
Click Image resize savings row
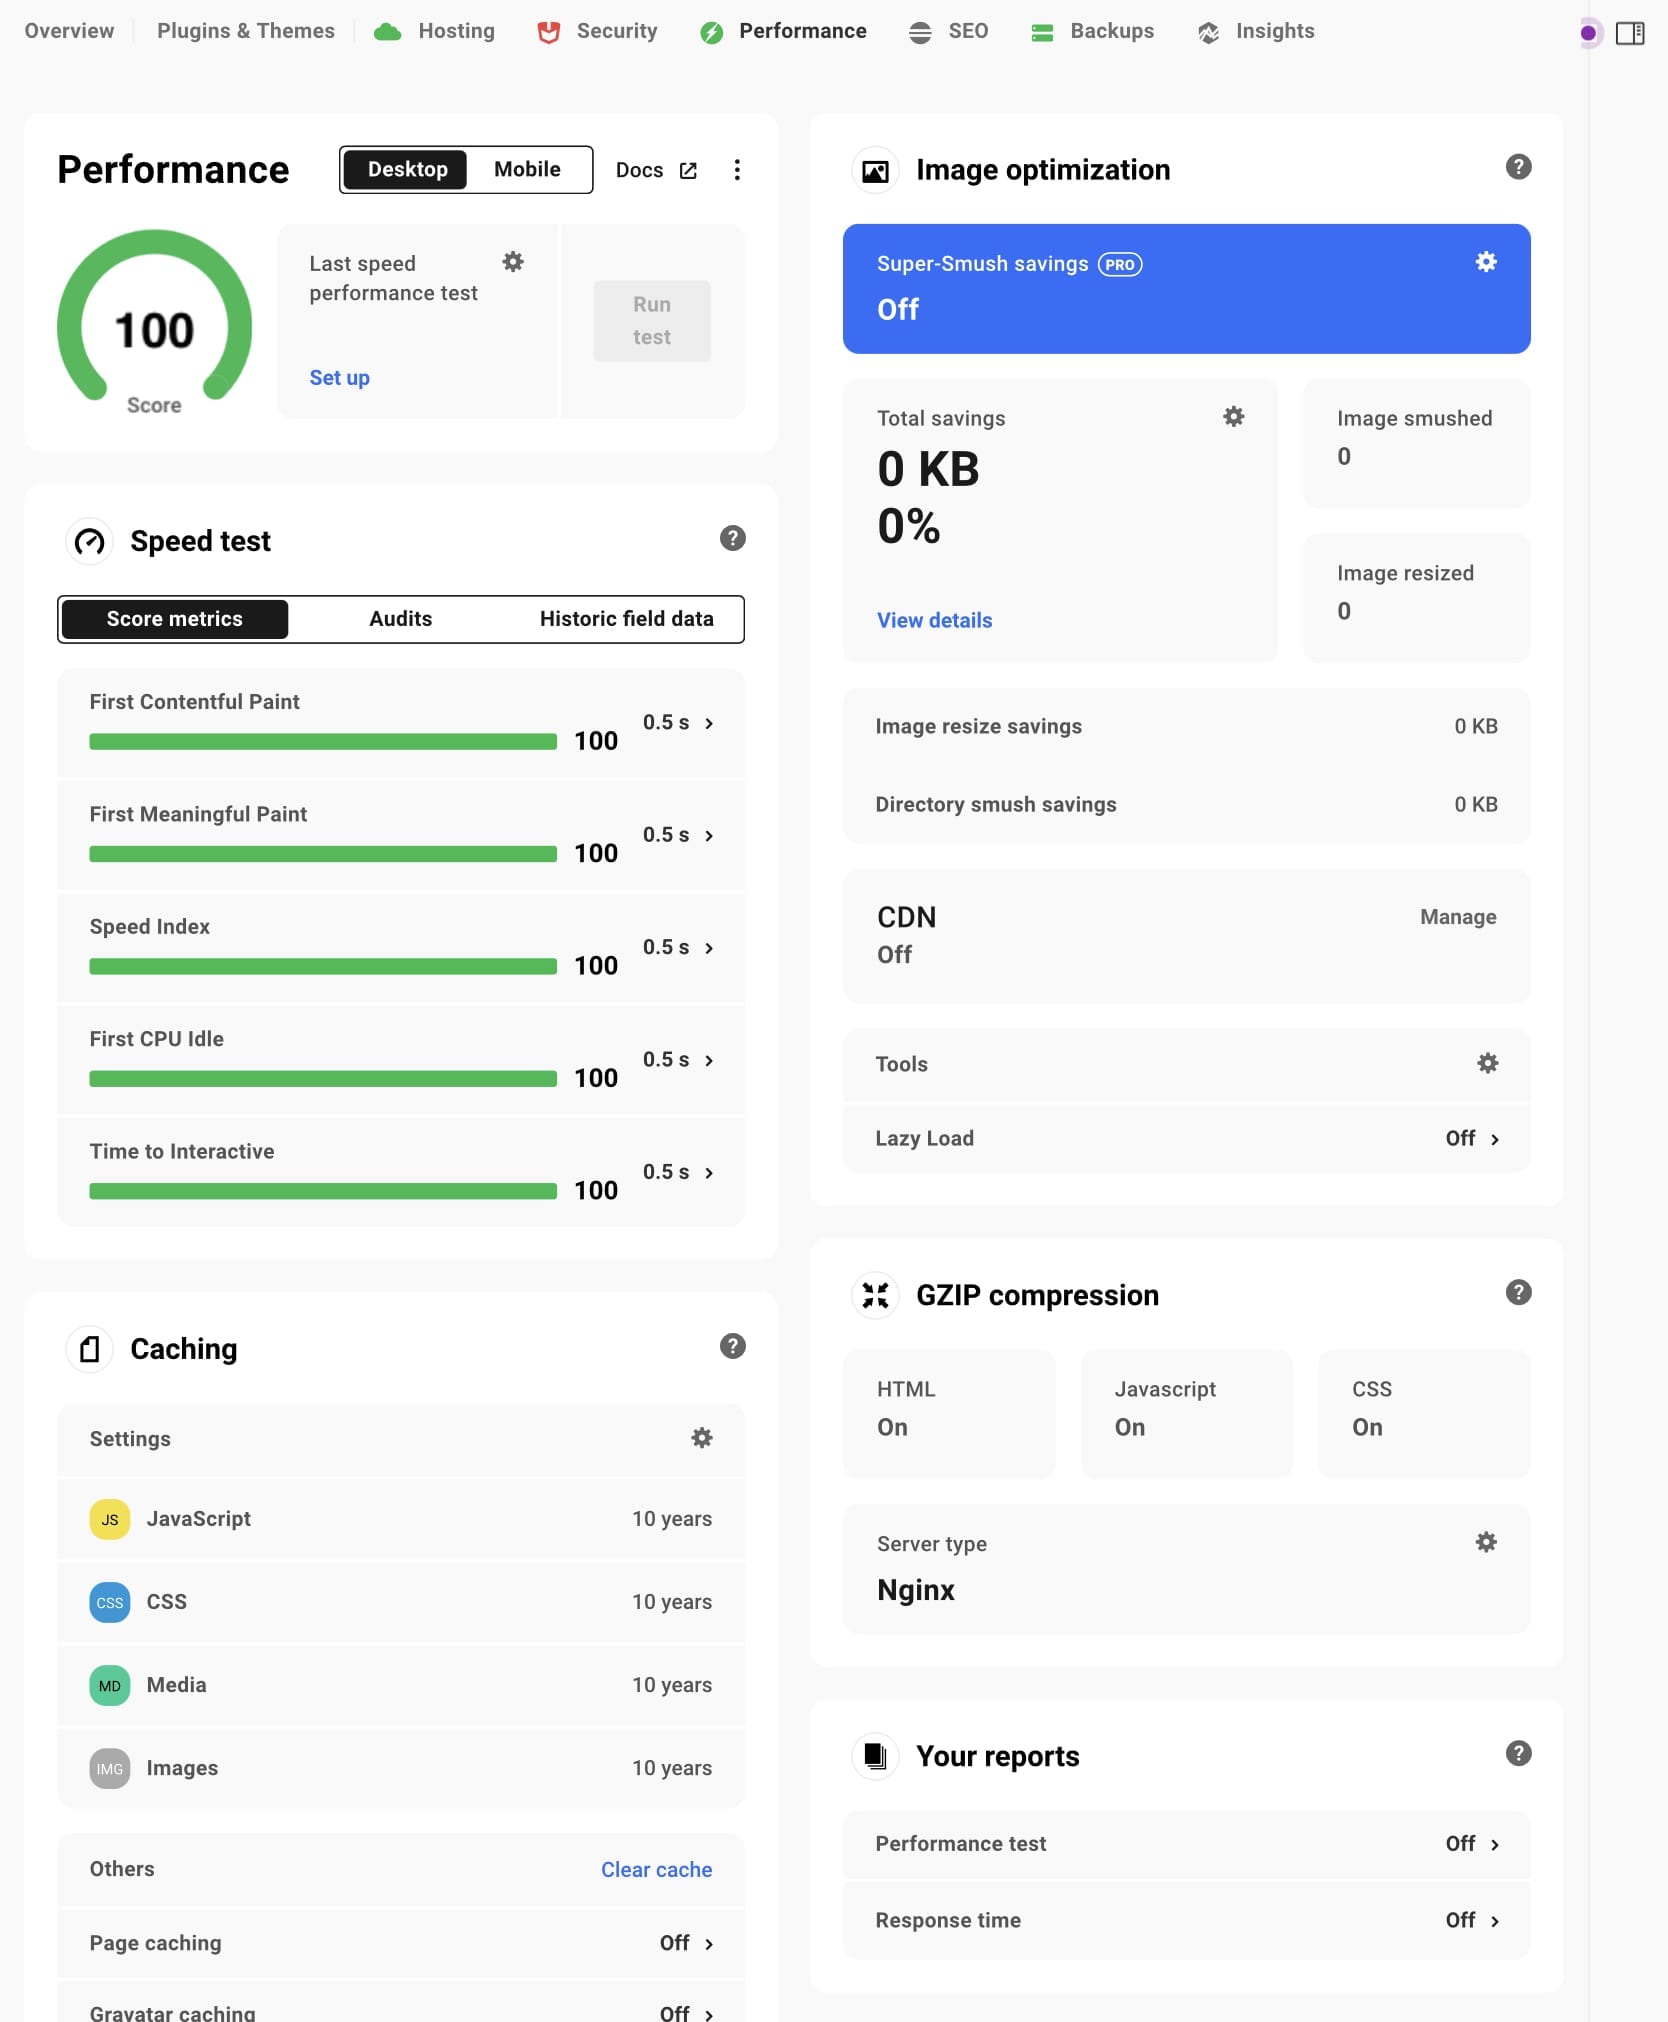pyautogui.click(x=1186, y=726)
